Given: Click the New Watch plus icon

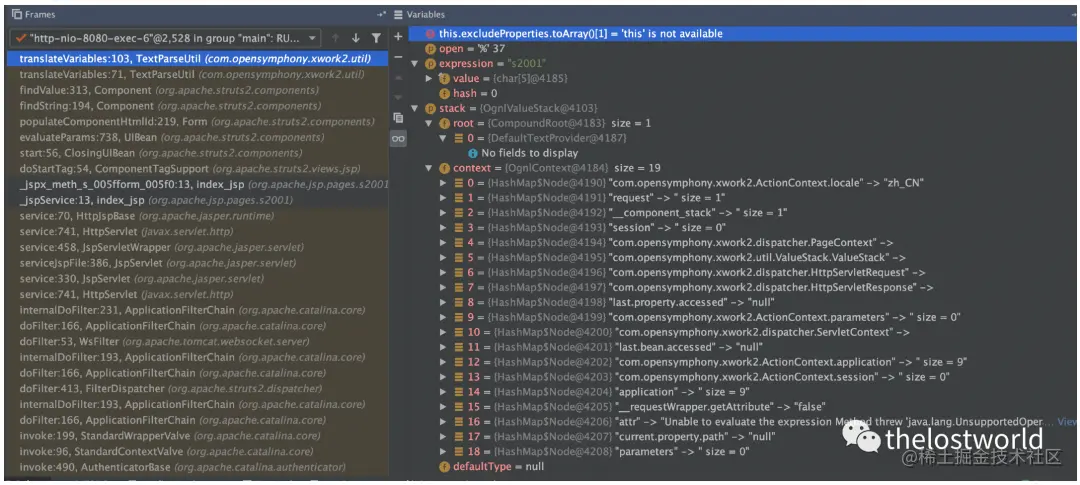Looking at the screenshot, I should pyautogui.click(x=398, y=37).
